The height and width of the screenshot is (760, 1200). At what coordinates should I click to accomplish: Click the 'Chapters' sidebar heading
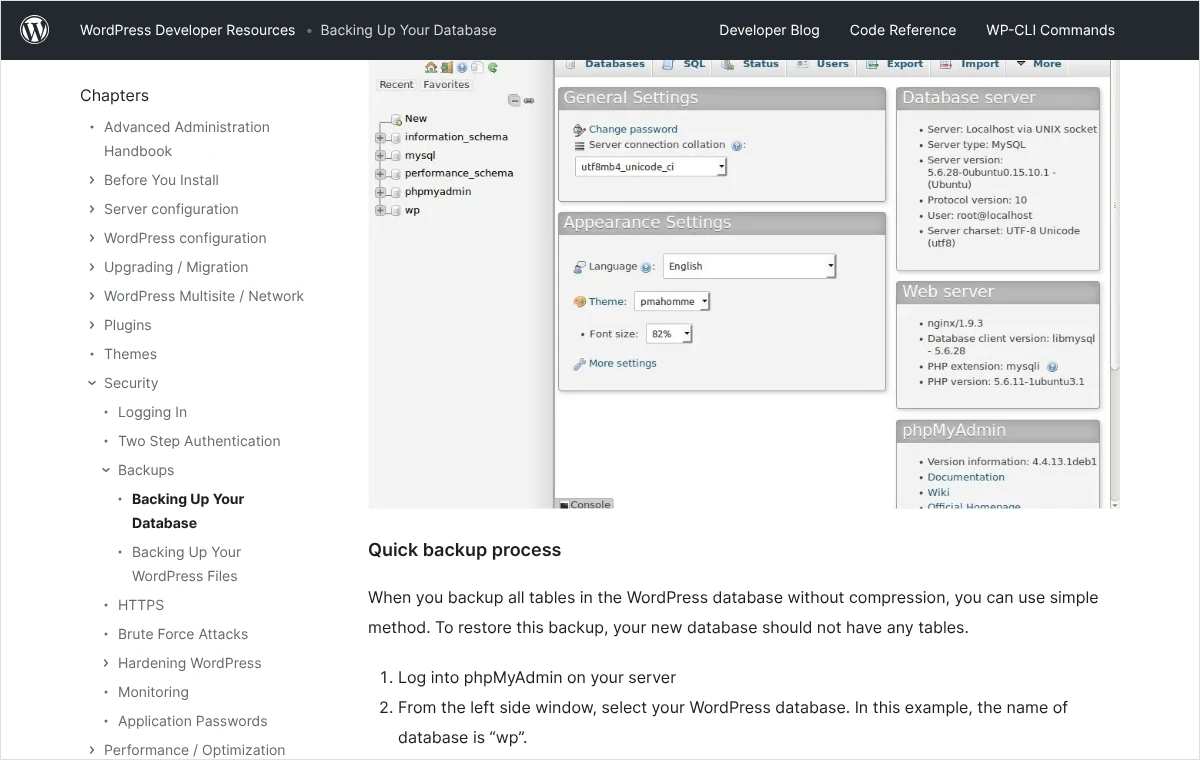coord(114,96)
